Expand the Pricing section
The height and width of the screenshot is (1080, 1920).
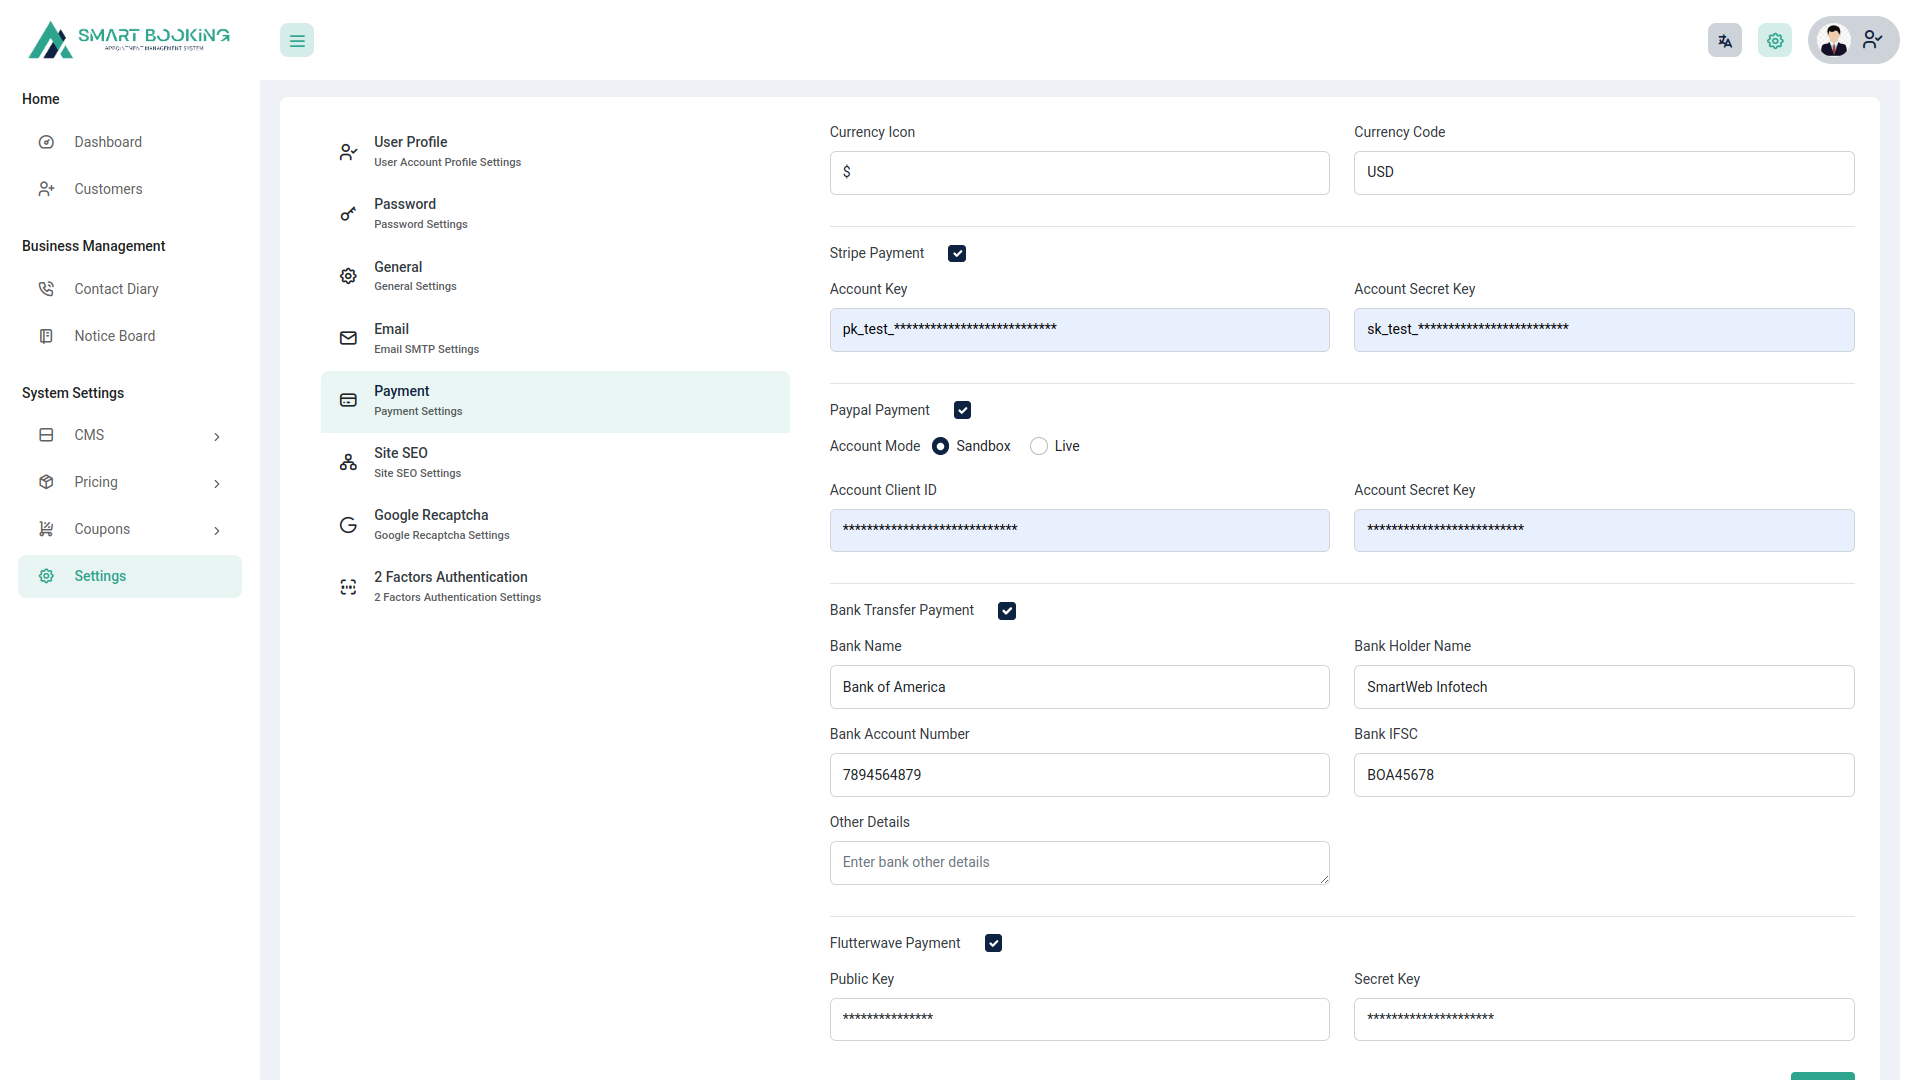(129, 482)
